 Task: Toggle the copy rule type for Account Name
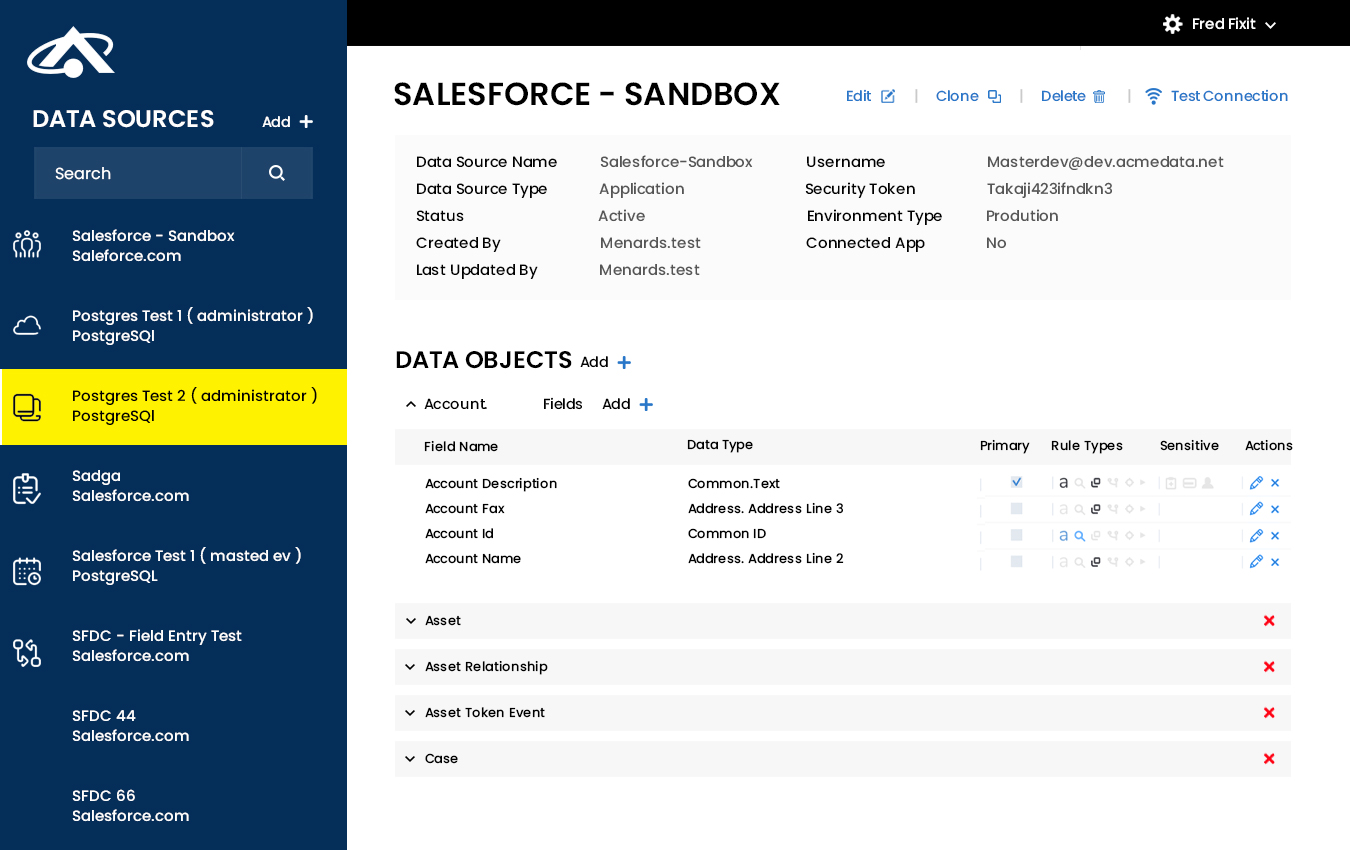[x=1096, y=562]
